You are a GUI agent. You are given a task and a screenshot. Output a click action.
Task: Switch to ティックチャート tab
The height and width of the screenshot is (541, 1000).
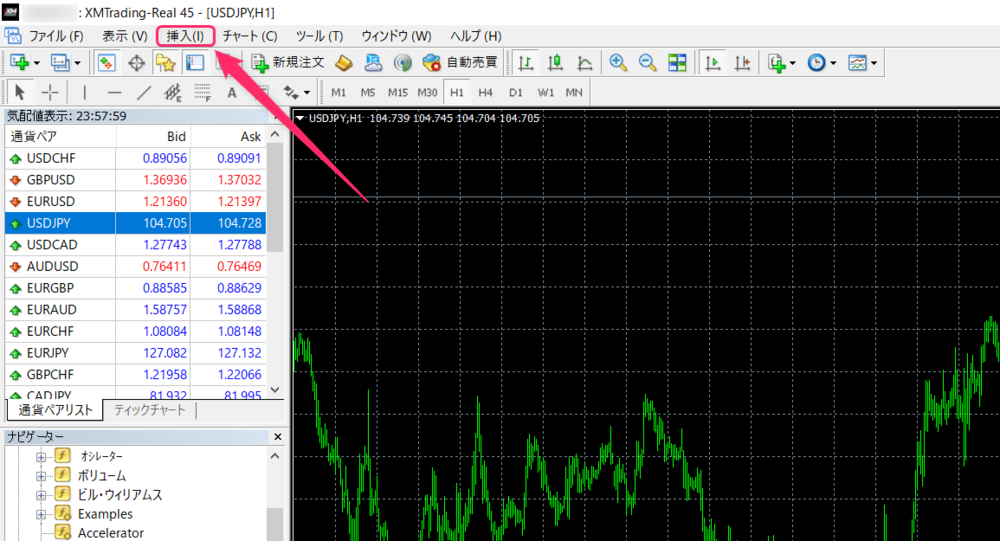(x=149, y=410)
